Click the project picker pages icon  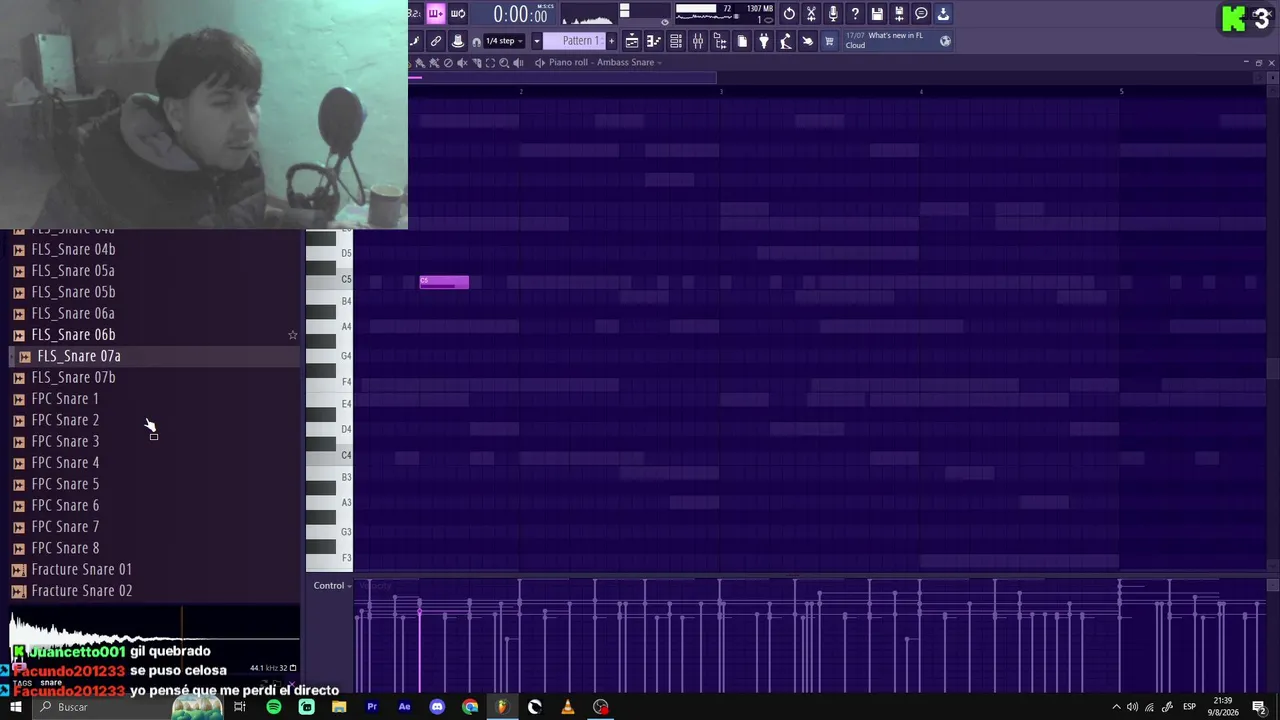point(742,41)
